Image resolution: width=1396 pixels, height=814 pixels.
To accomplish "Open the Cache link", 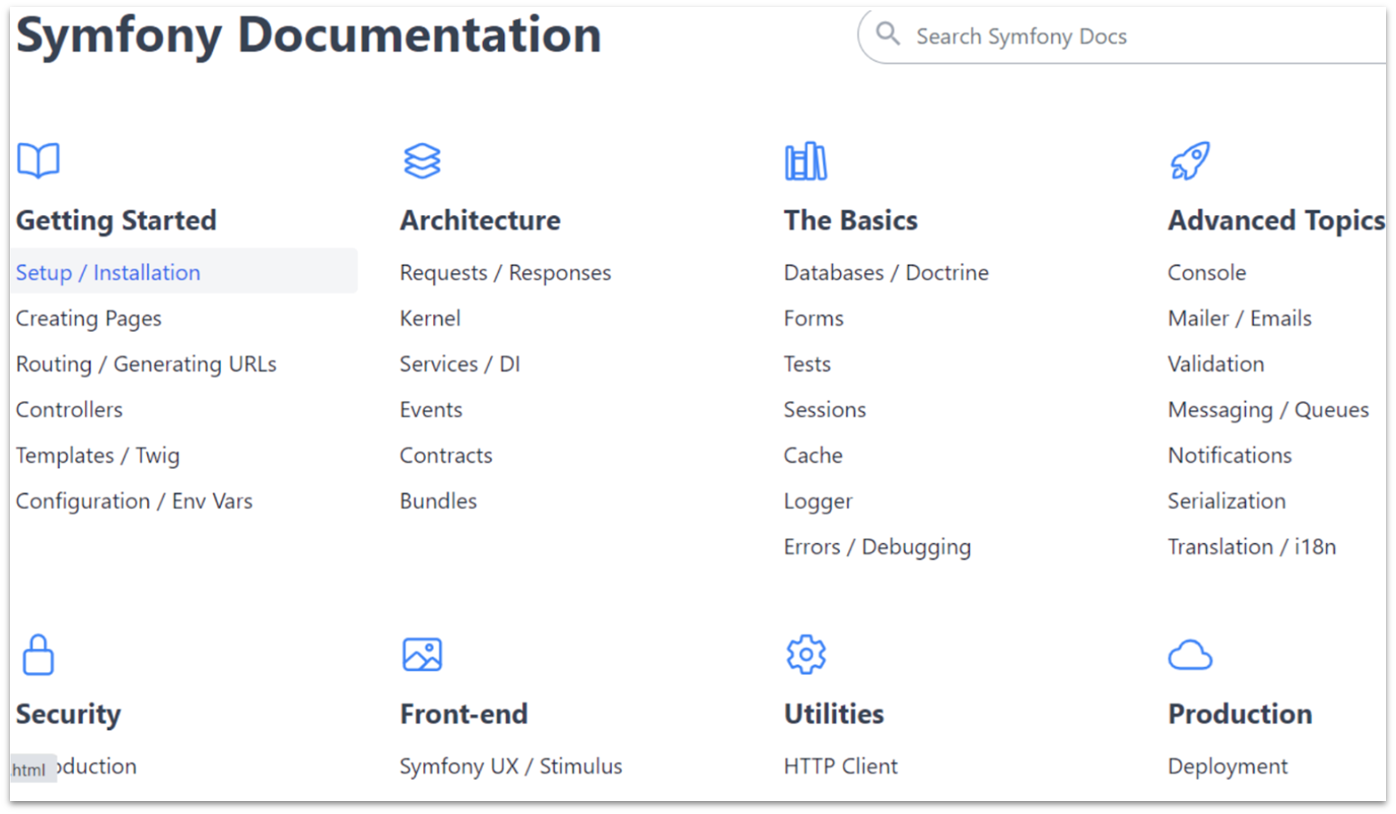I will point(813,456).
